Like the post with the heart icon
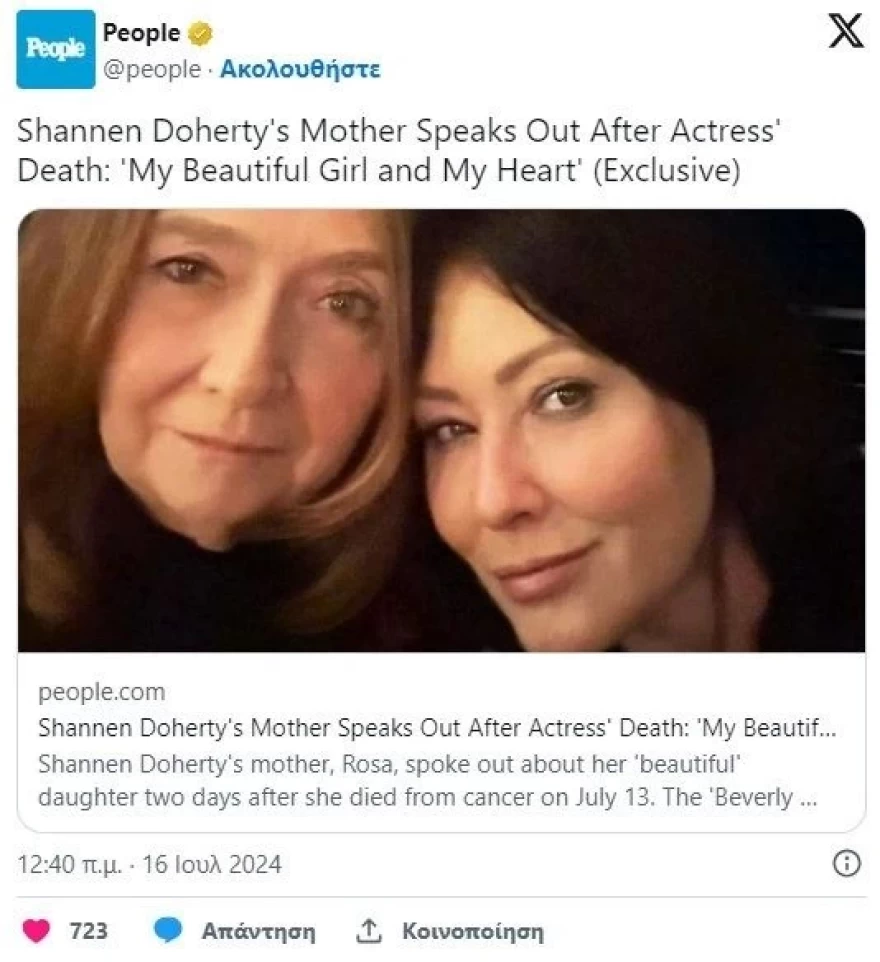 point(36,931)
